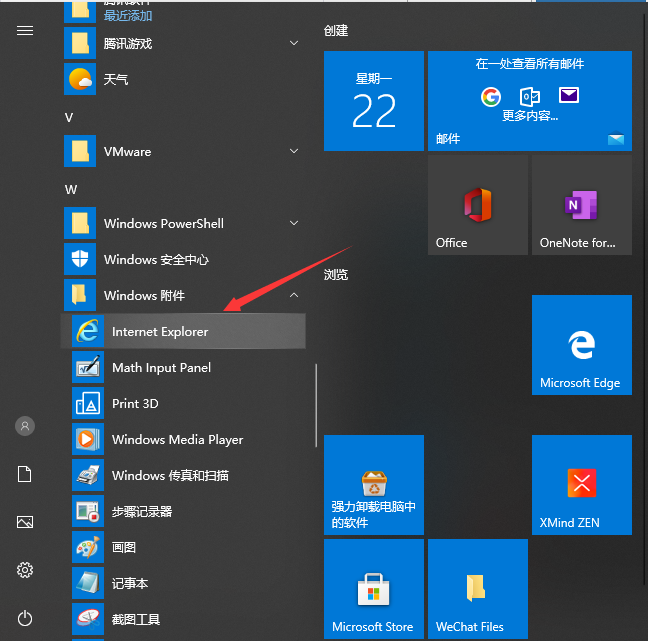Click the app list scrollbar
This screenshot has height=641, width=648.
[x=317, y=405]
